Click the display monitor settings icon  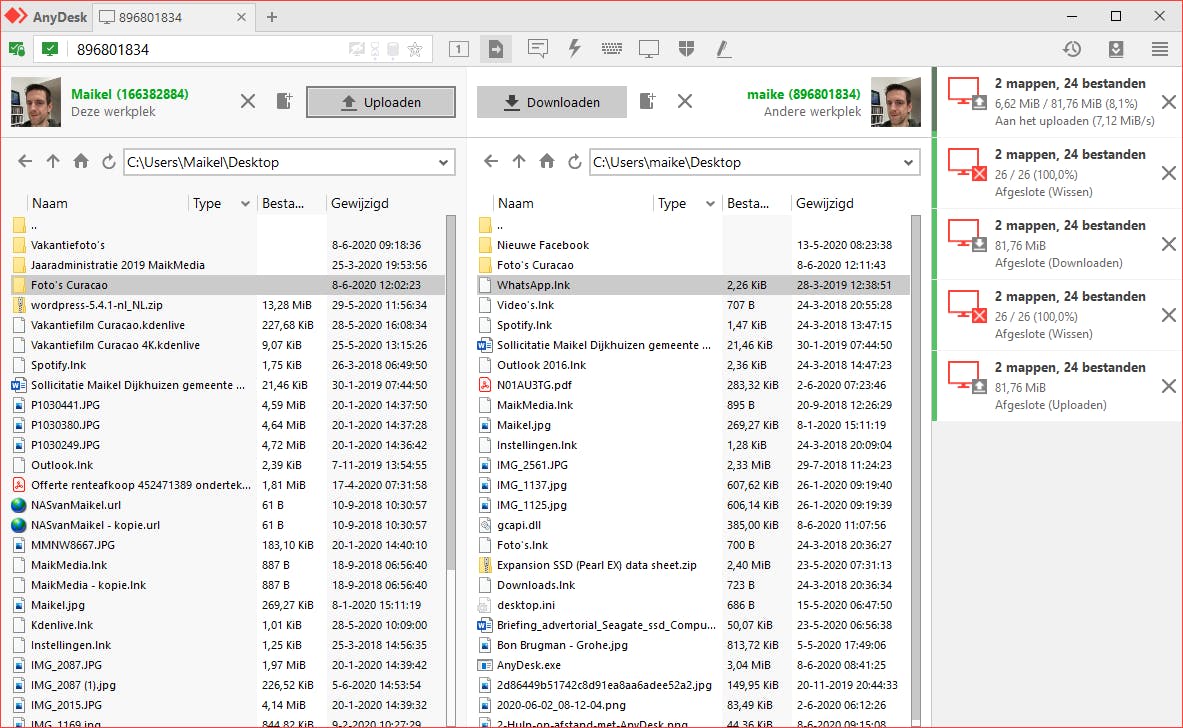click(649, 48)
